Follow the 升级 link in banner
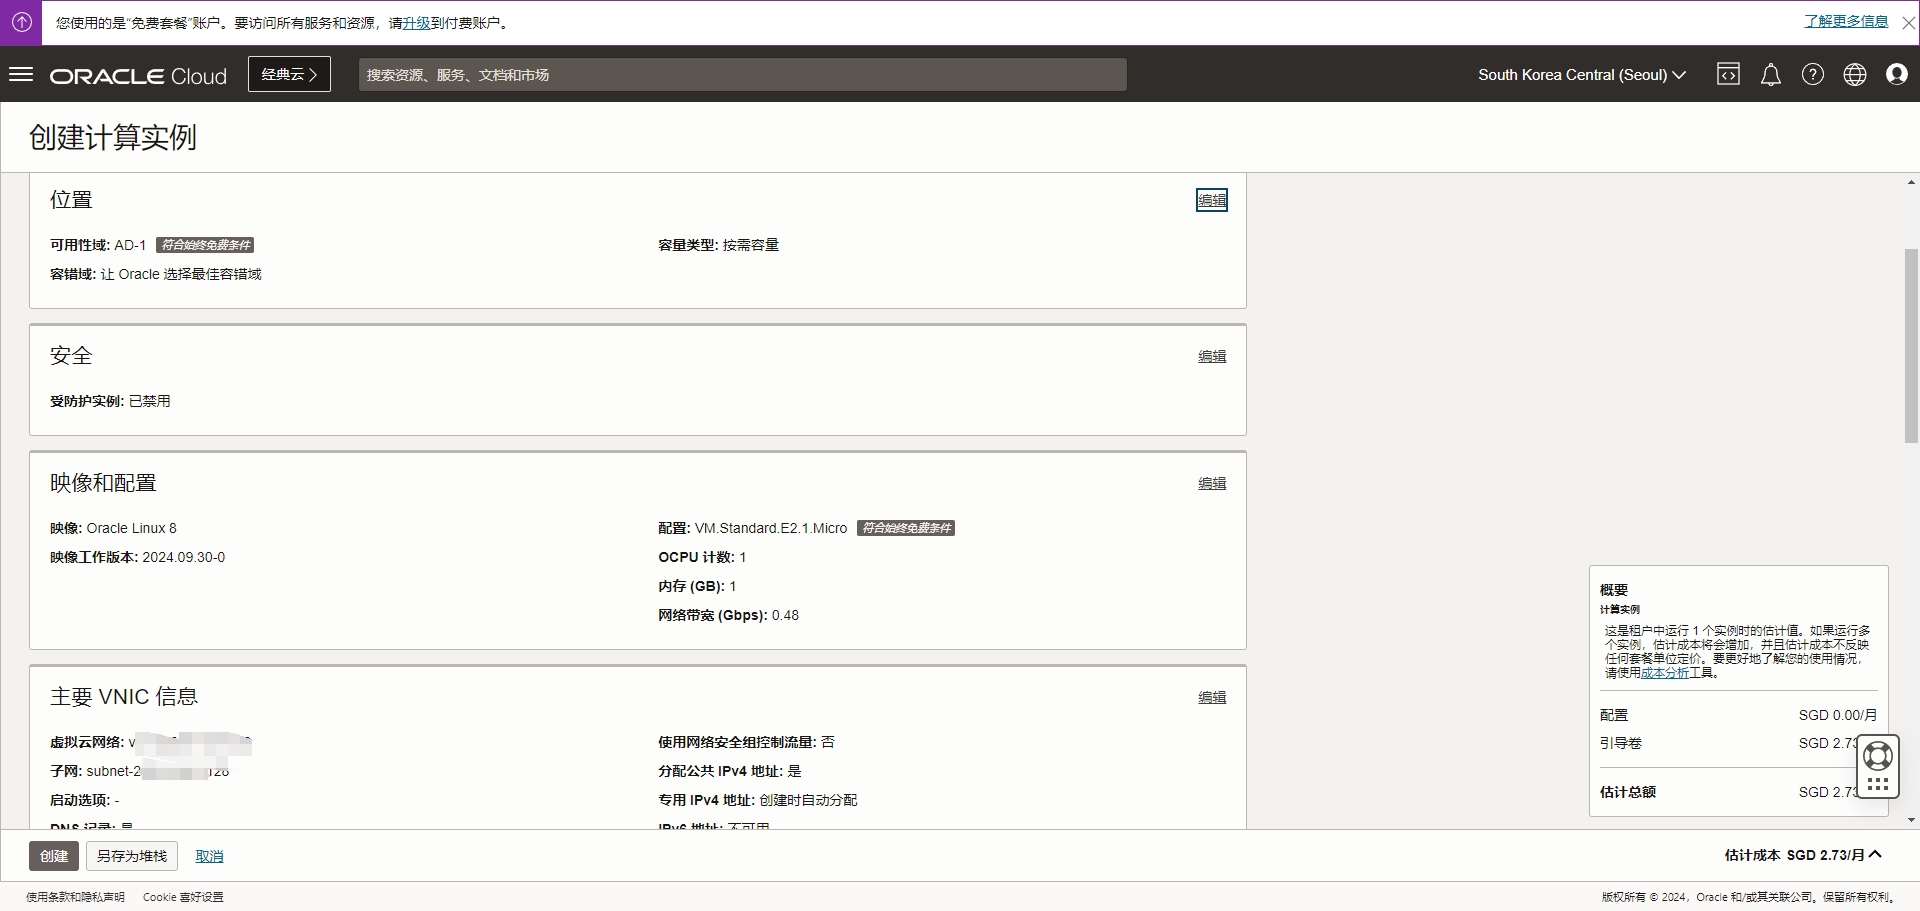This screenshot has height=911, width=1920. (416, 23)
